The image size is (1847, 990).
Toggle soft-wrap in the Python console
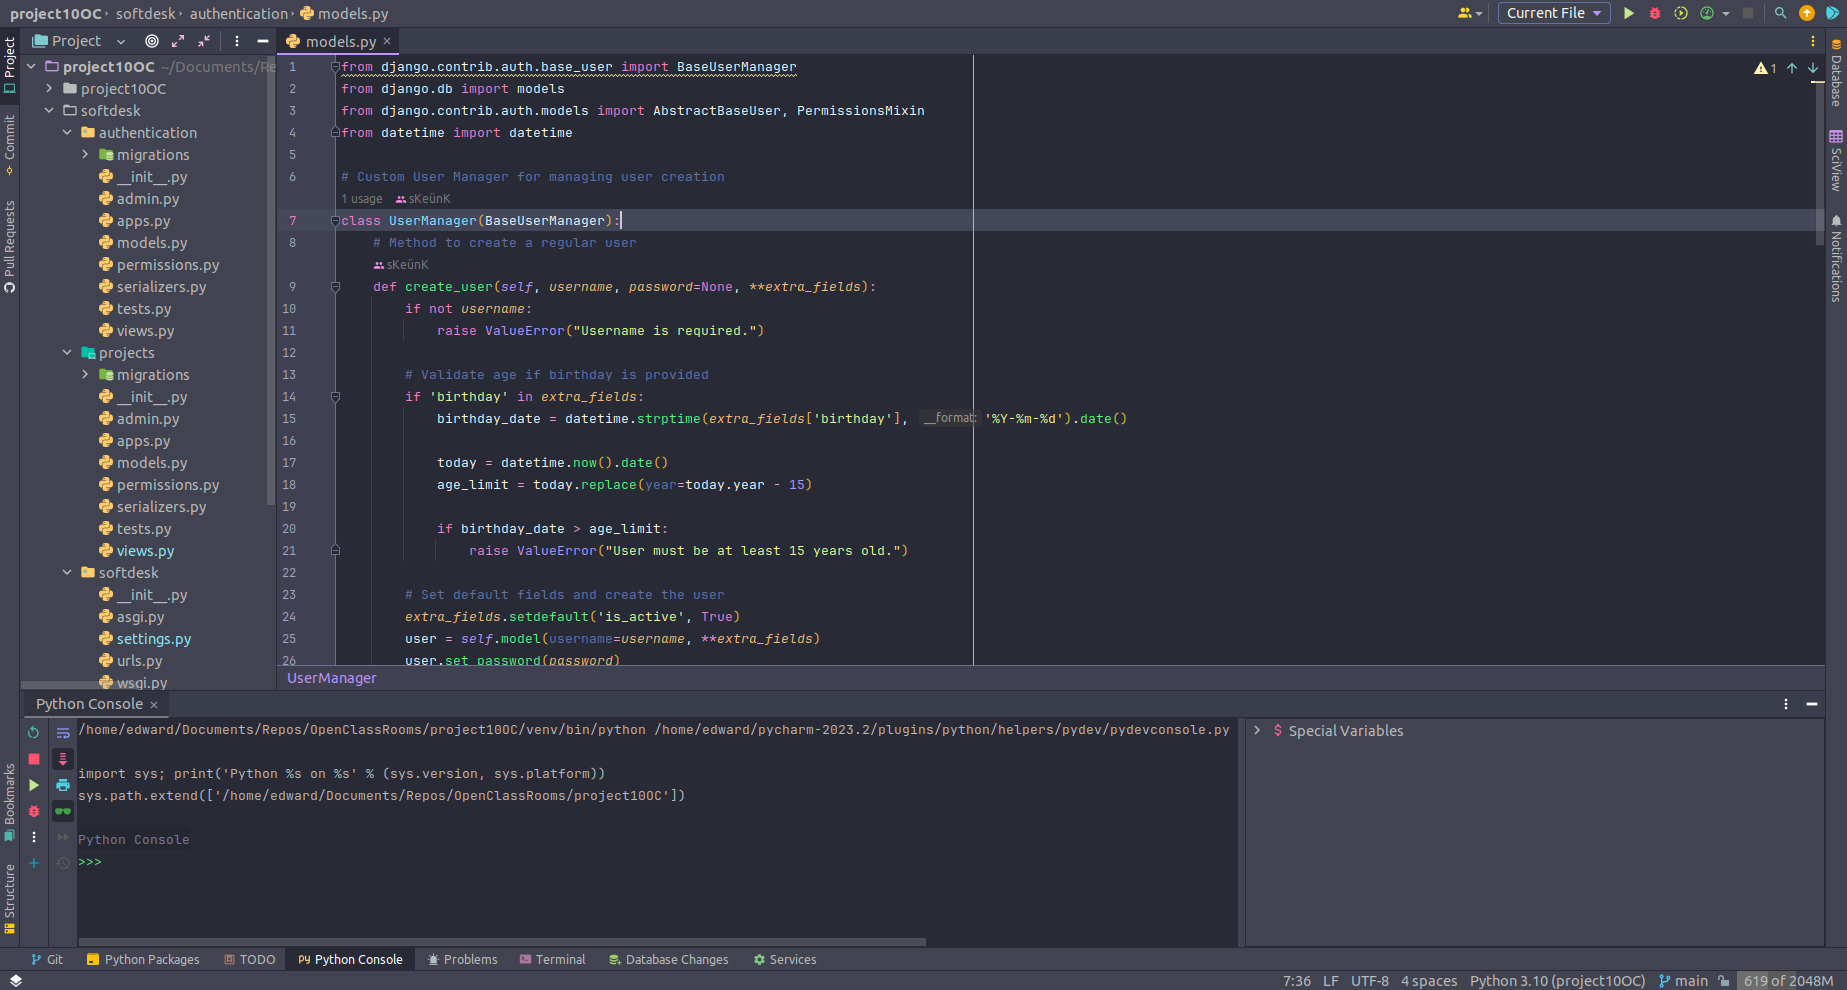coord(63,733)
